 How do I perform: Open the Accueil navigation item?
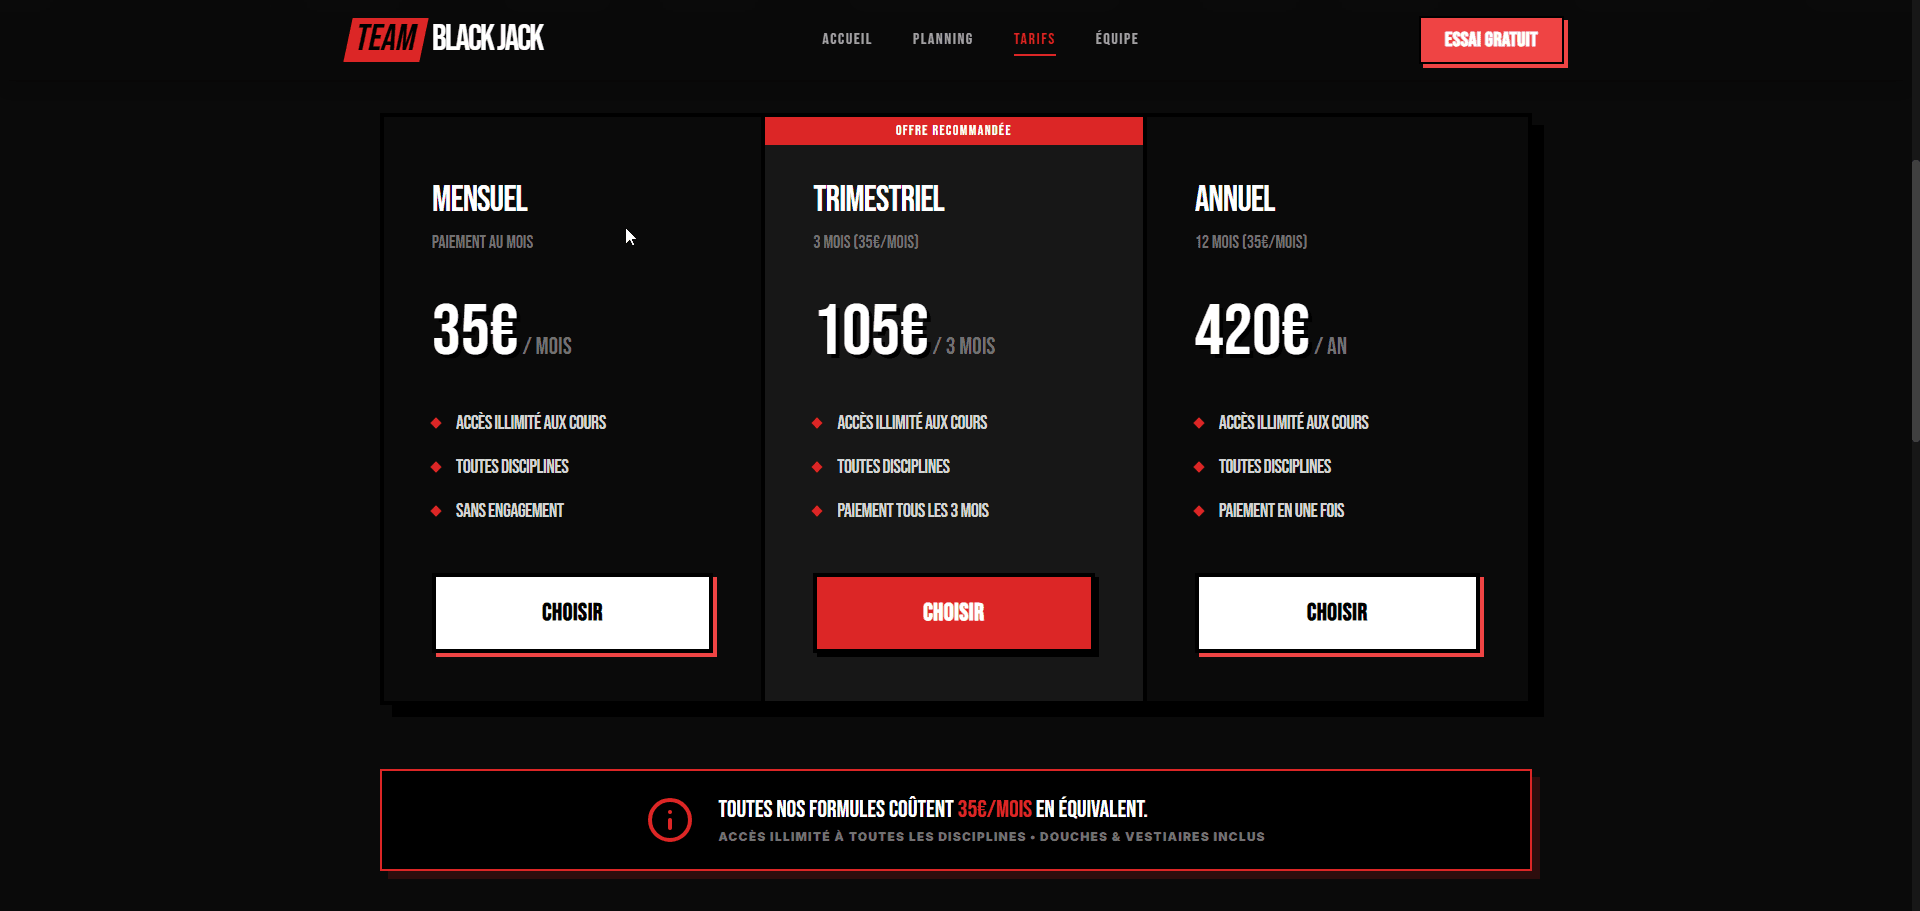(x=846, y=39)
